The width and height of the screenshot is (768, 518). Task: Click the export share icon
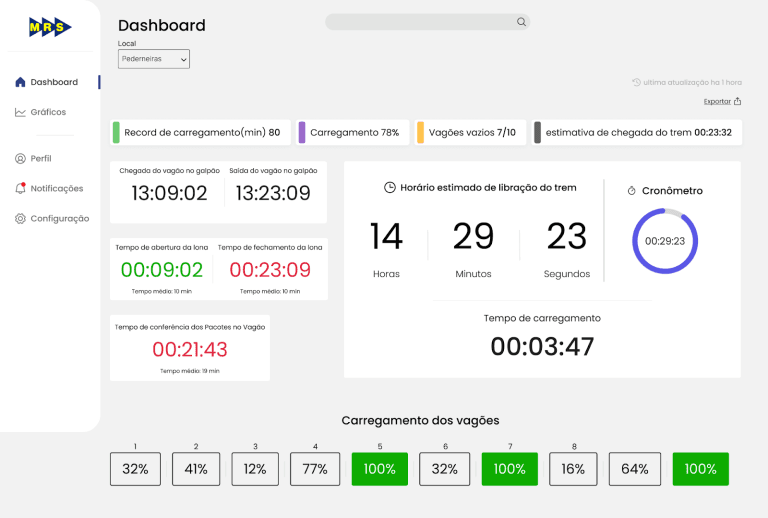click(737, 101)
